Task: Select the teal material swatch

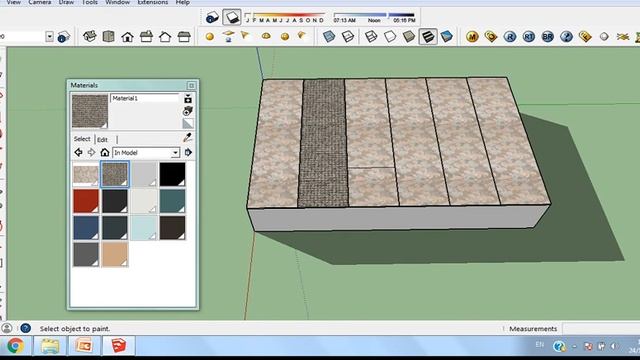Action: point(172,201)
